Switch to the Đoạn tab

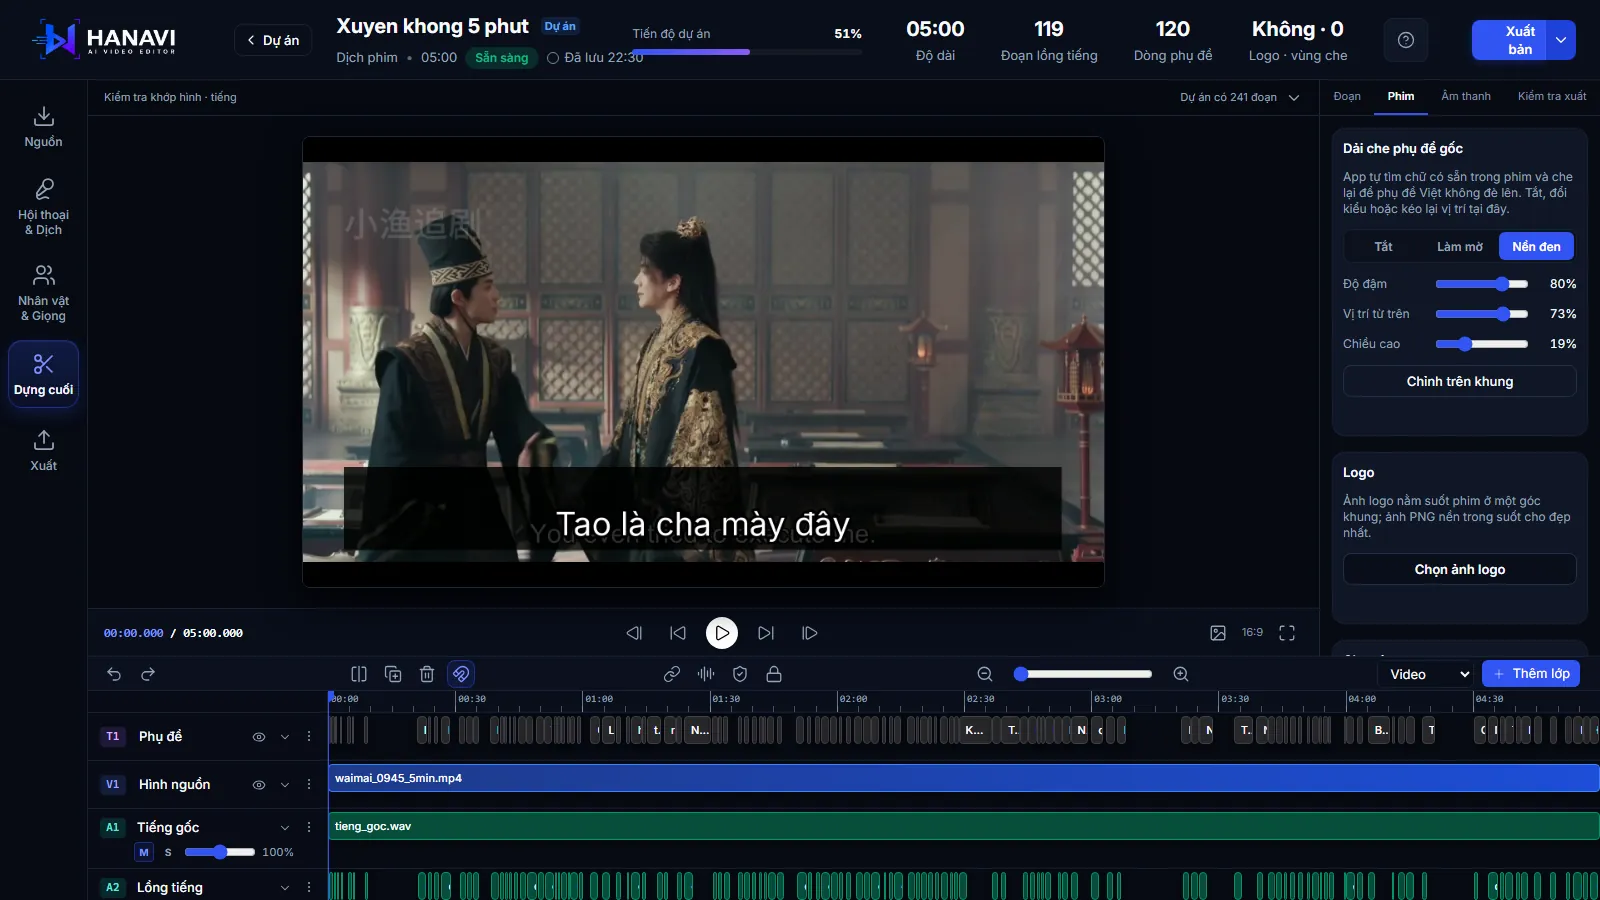click(1347, 96)
